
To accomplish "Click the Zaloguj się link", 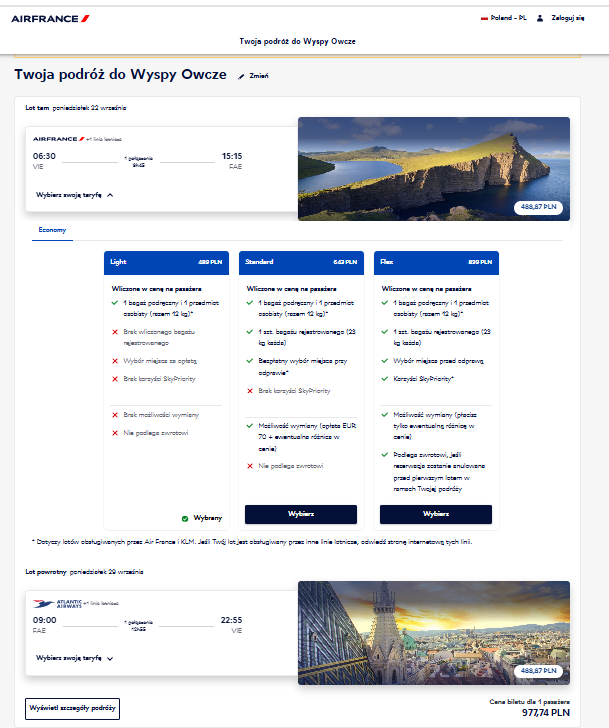I will 568,18.
